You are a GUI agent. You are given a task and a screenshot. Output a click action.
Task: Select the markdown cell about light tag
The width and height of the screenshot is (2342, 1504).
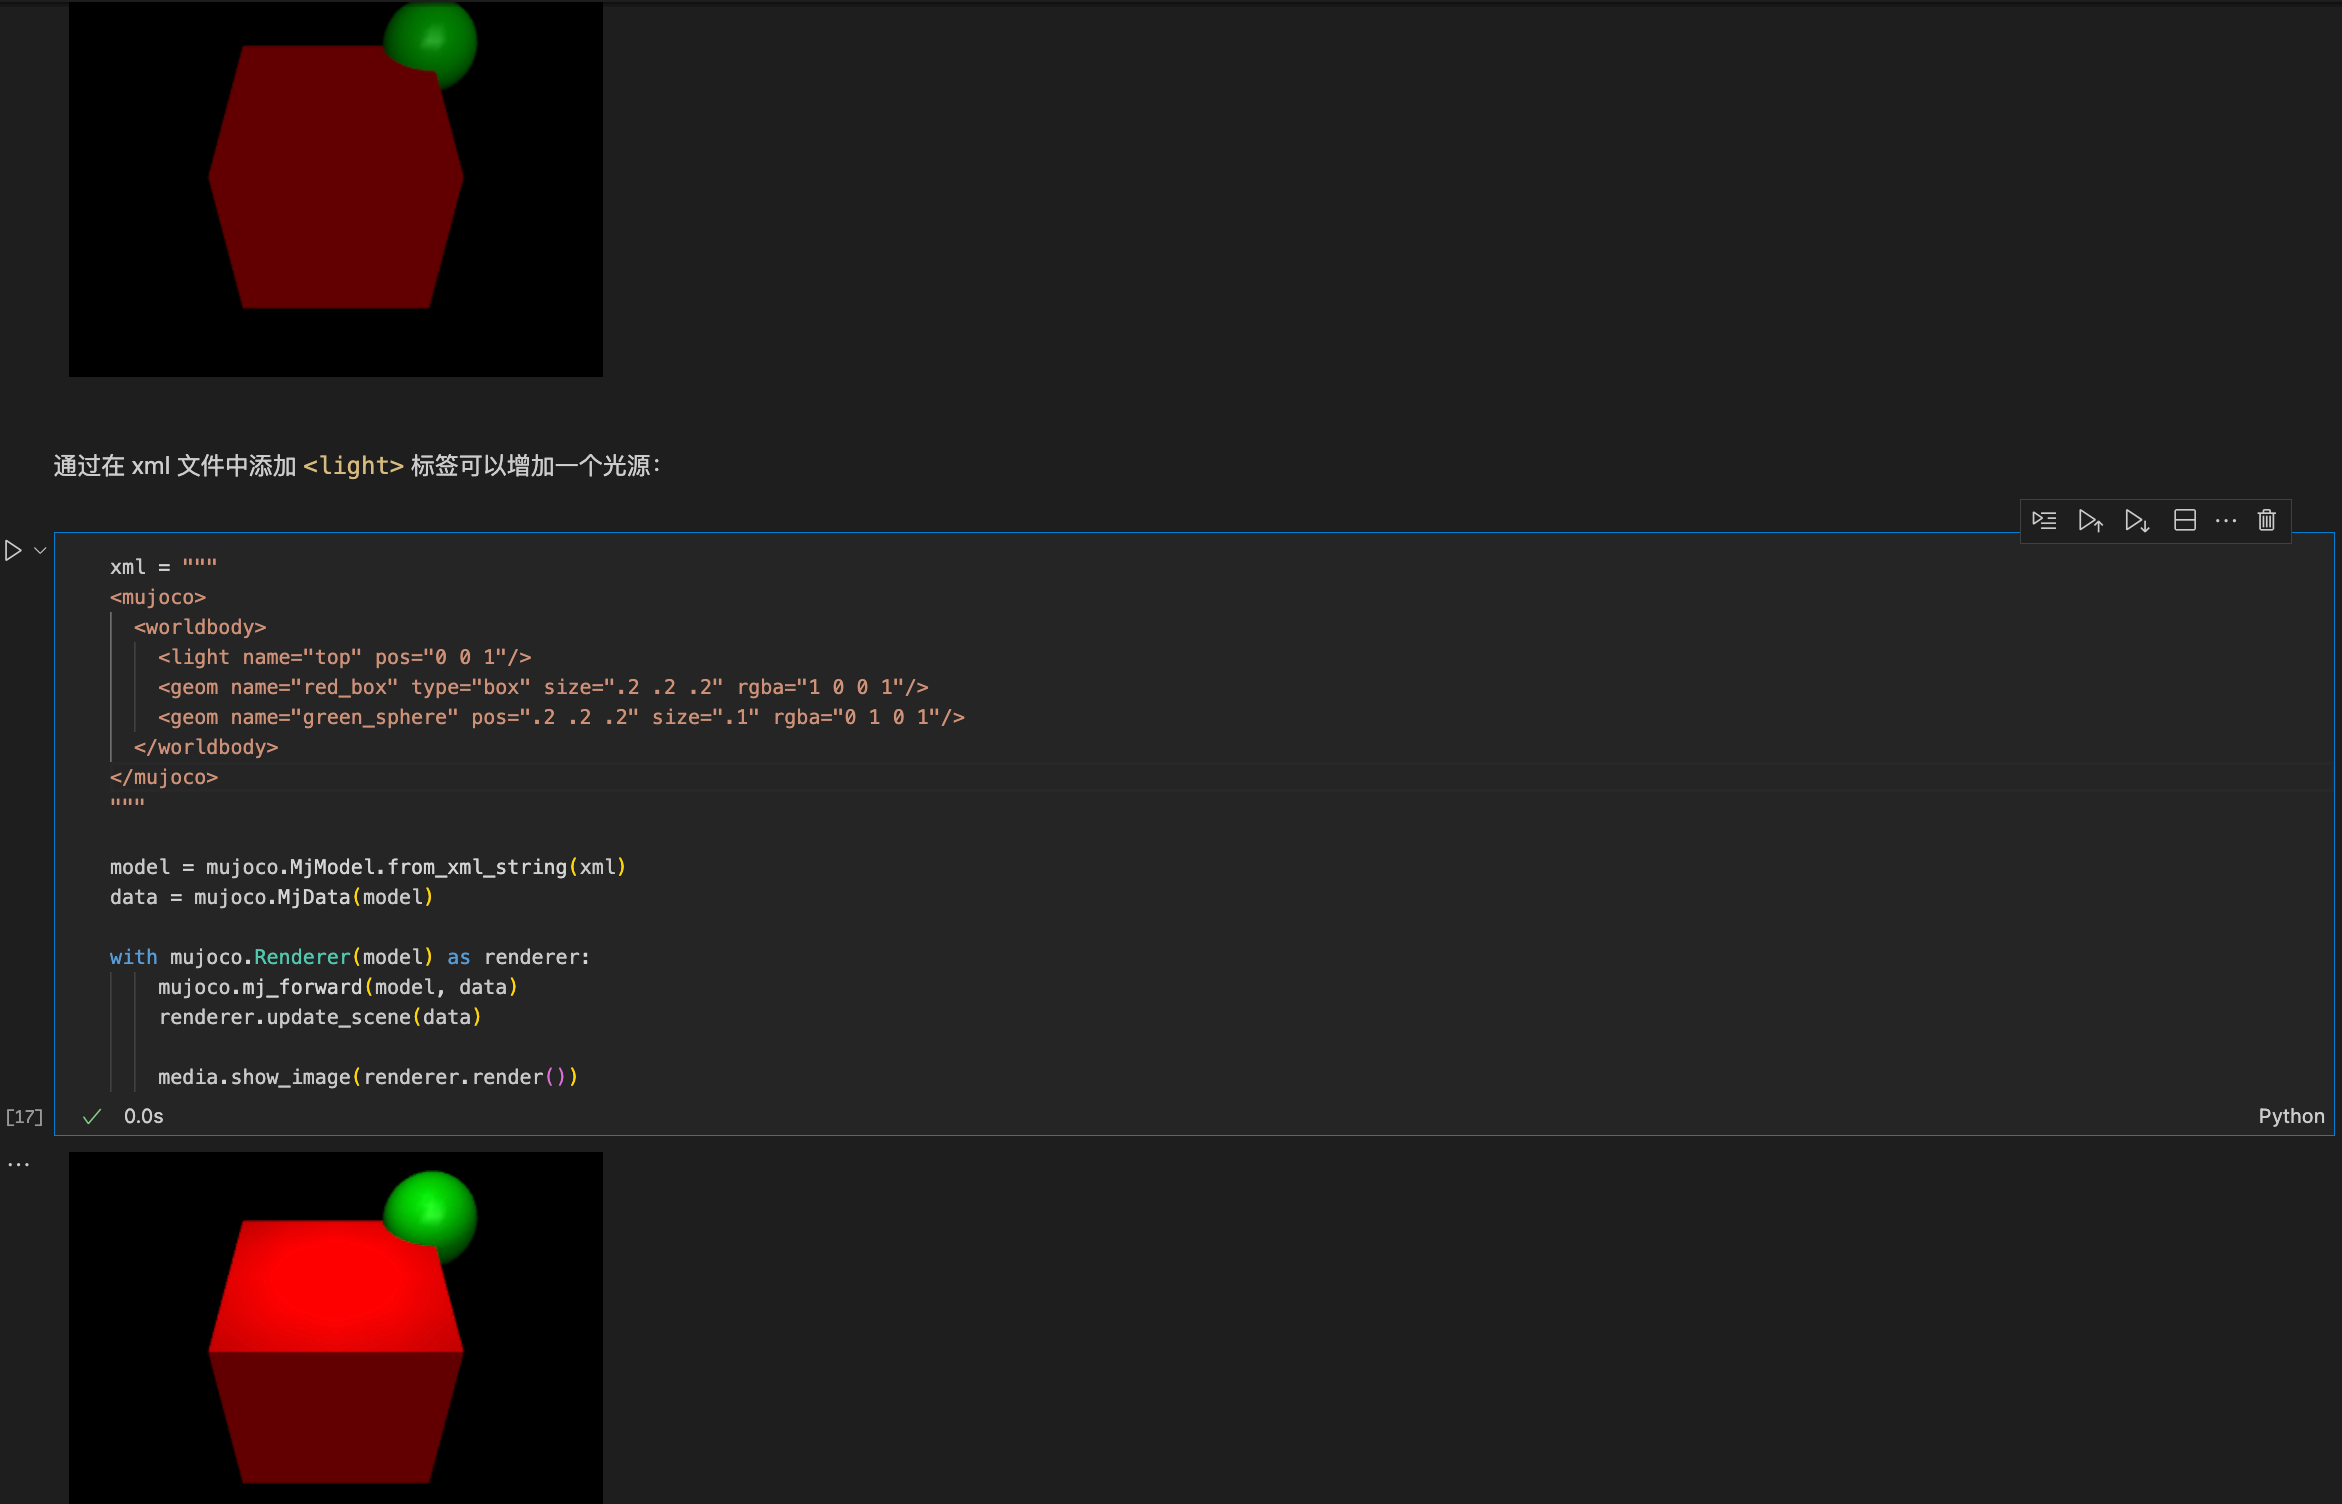click(357, 466)
